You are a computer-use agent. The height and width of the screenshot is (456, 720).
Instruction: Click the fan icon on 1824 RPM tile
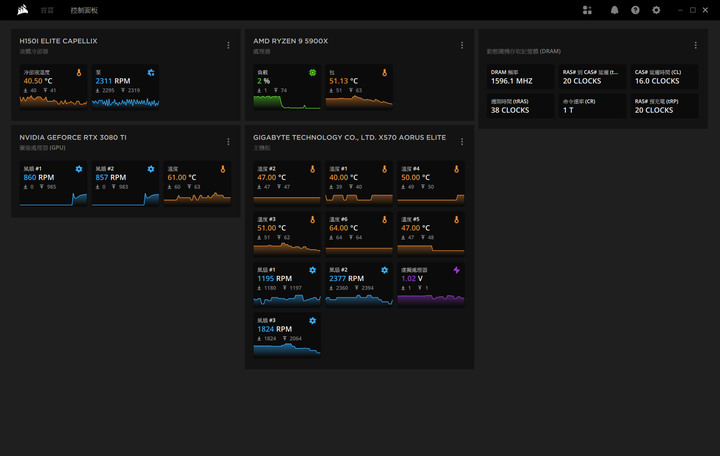(x=313, y=321)
